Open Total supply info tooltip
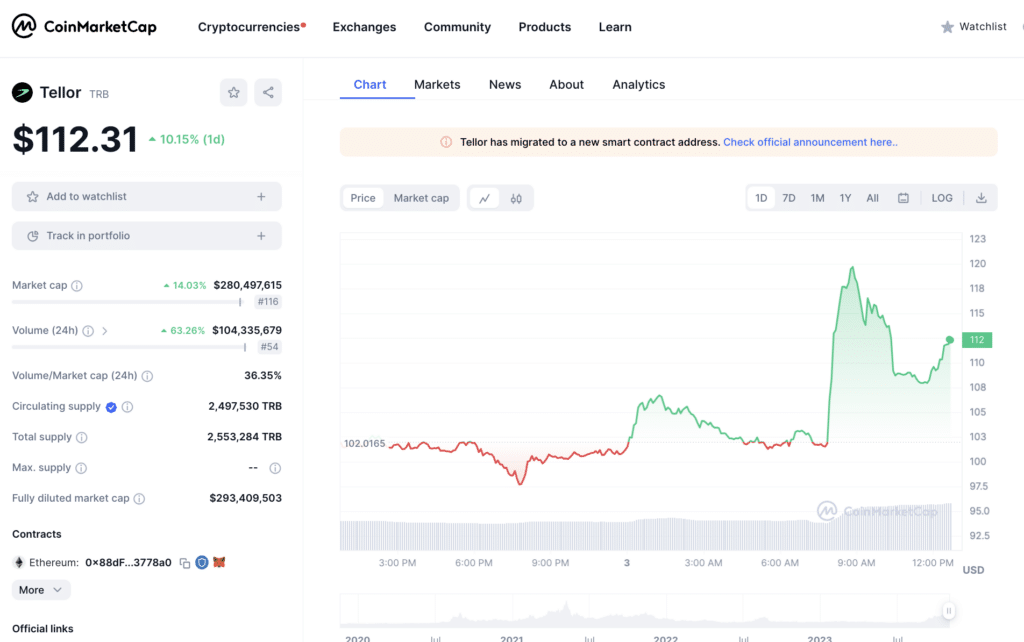The height and width of the screenshot is (642, 1024). (82, 437)
